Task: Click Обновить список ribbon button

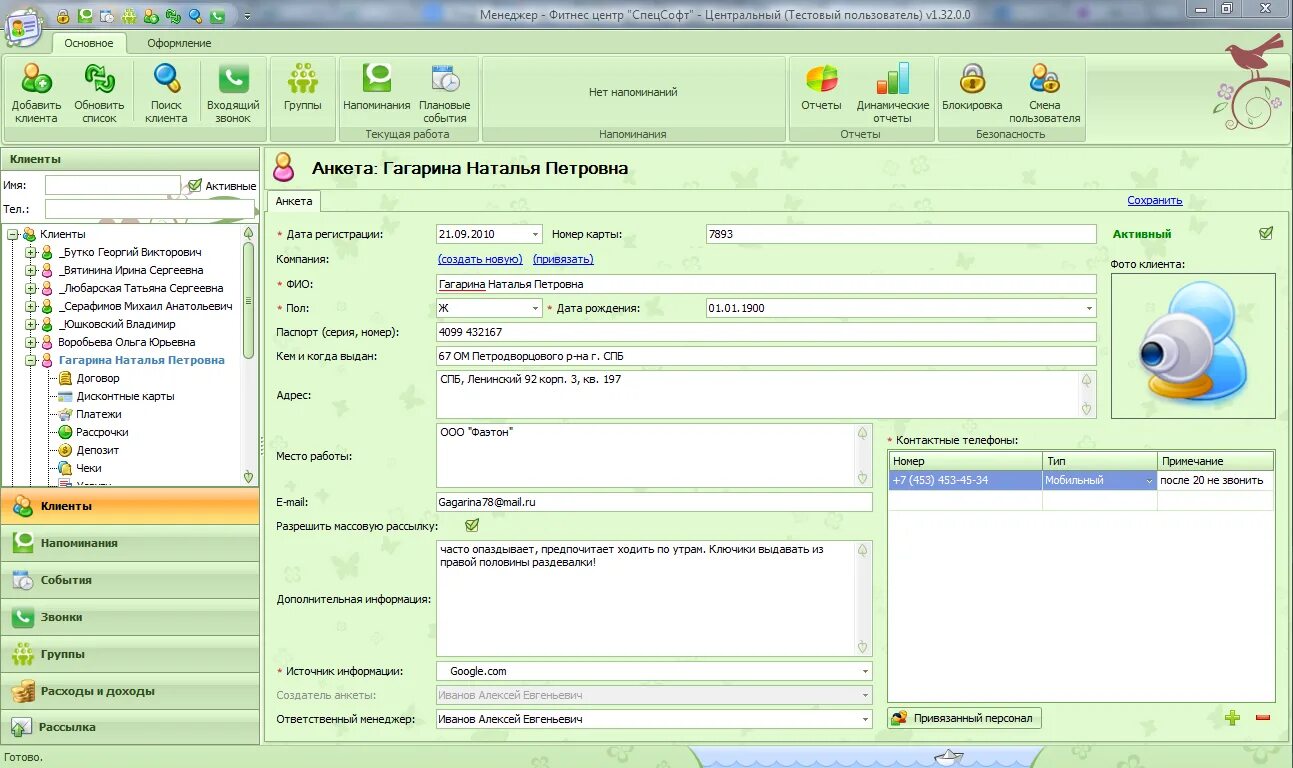Action: (x=99, y=93)
